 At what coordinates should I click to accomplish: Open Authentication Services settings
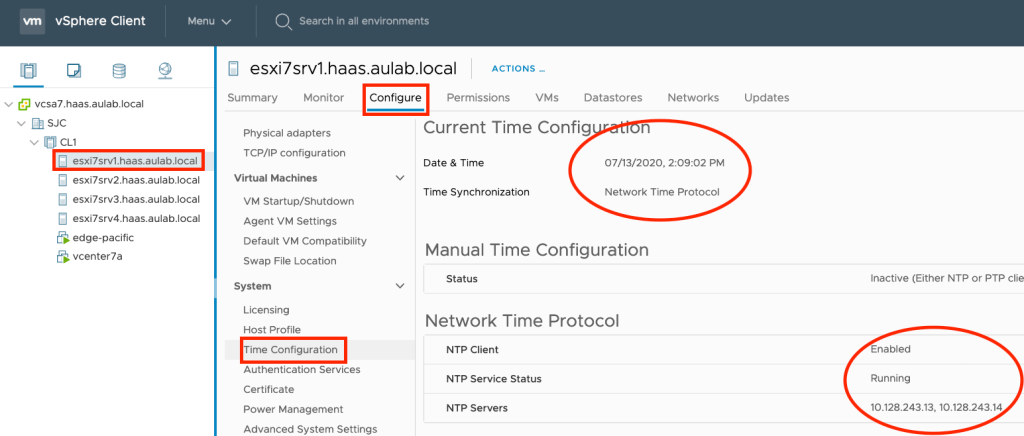(301, 370)
